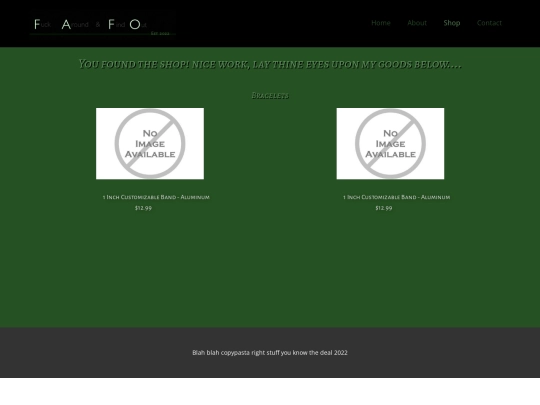Open the left product's No Image thumbnail
The height and width of the screenshot is (405, 540).
[150, 144]
